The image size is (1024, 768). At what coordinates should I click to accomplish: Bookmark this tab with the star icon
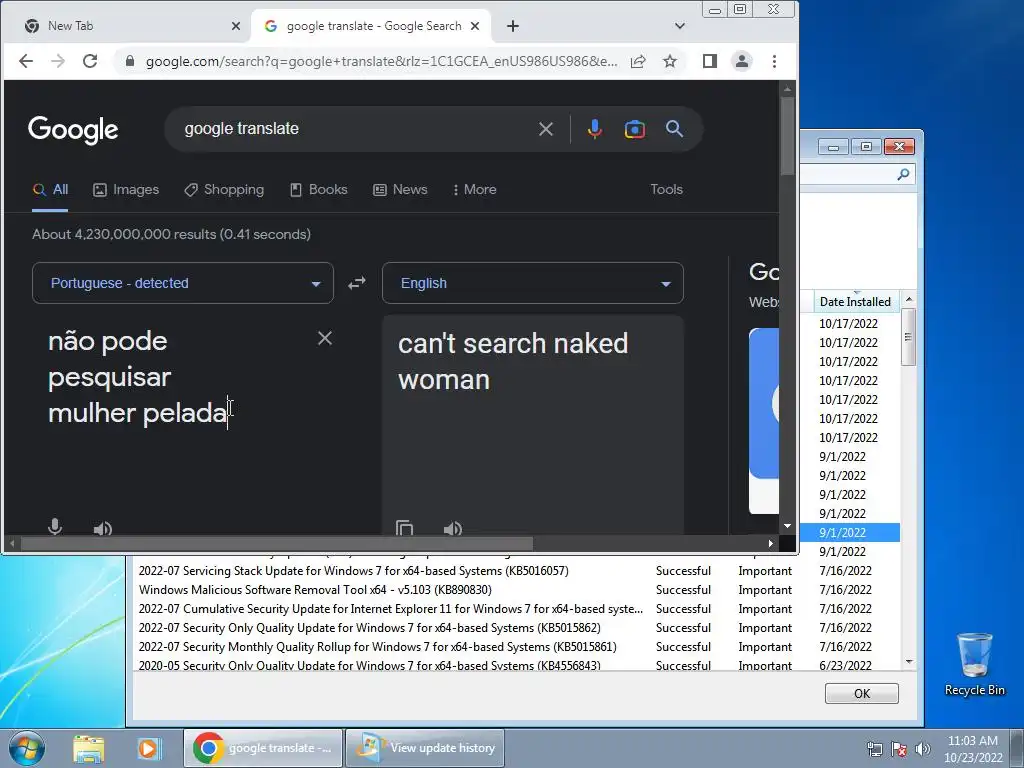click(670, 61)
